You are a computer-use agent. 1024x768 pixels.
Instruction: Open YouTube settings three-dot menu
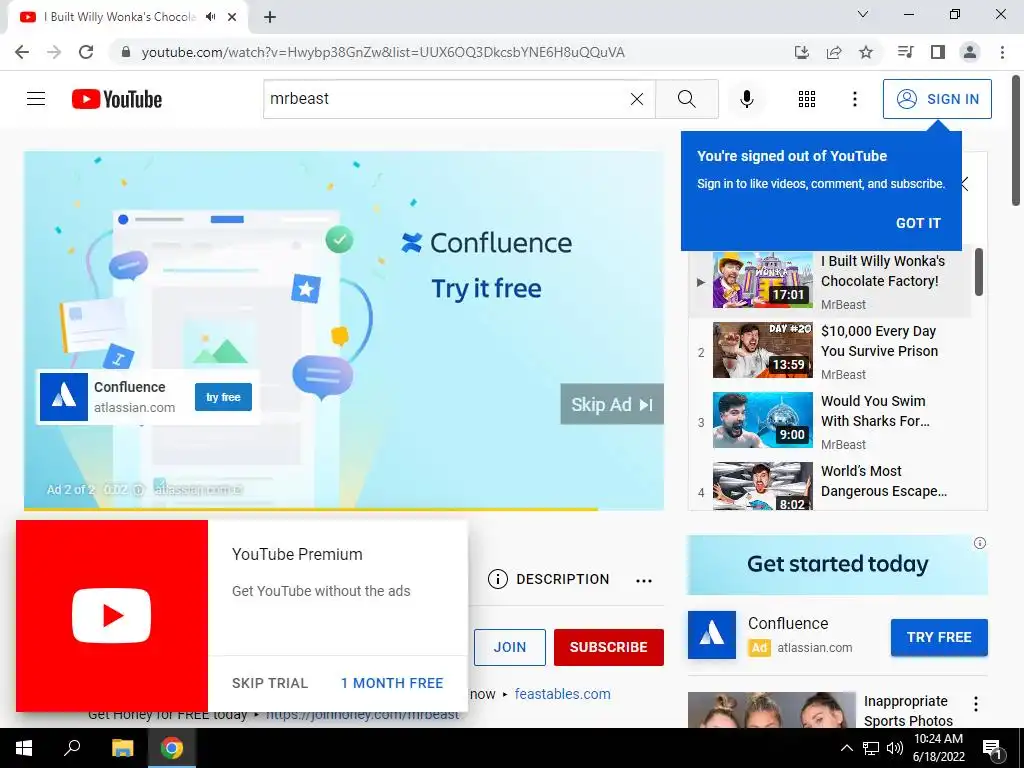[854, 99]
